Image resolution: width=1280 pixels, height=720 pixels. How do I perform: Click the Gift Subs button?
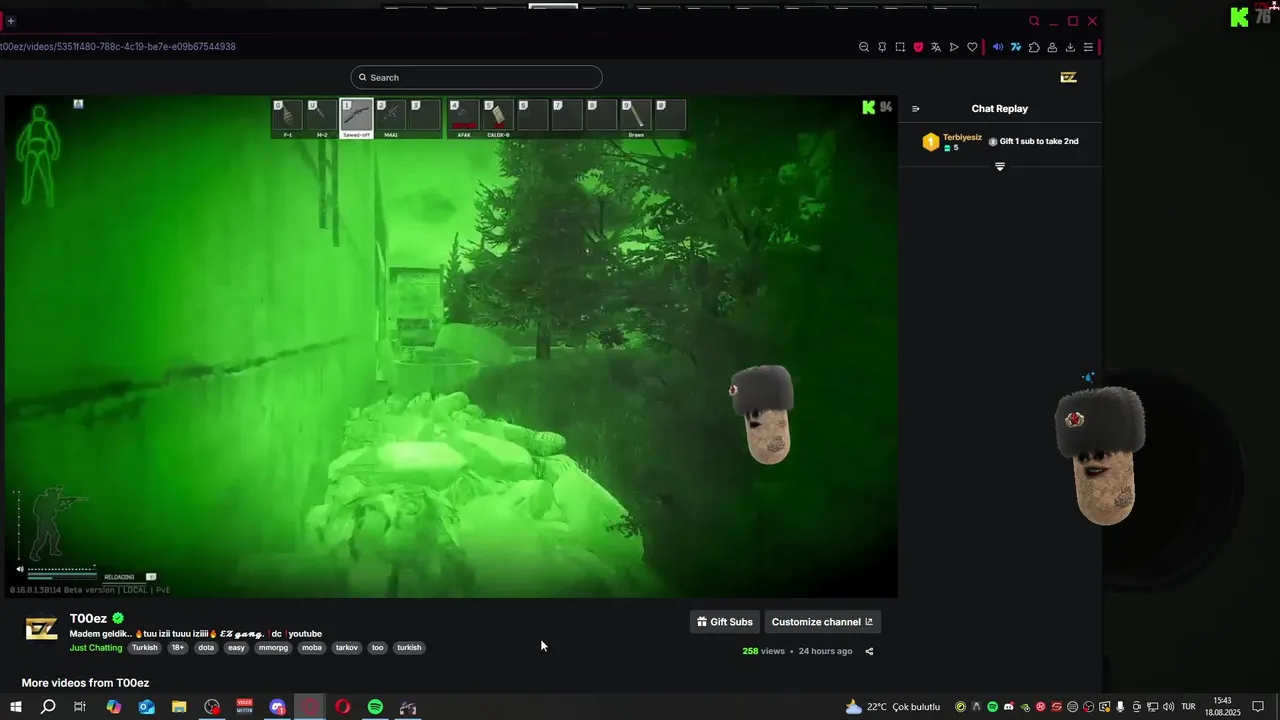725,622
